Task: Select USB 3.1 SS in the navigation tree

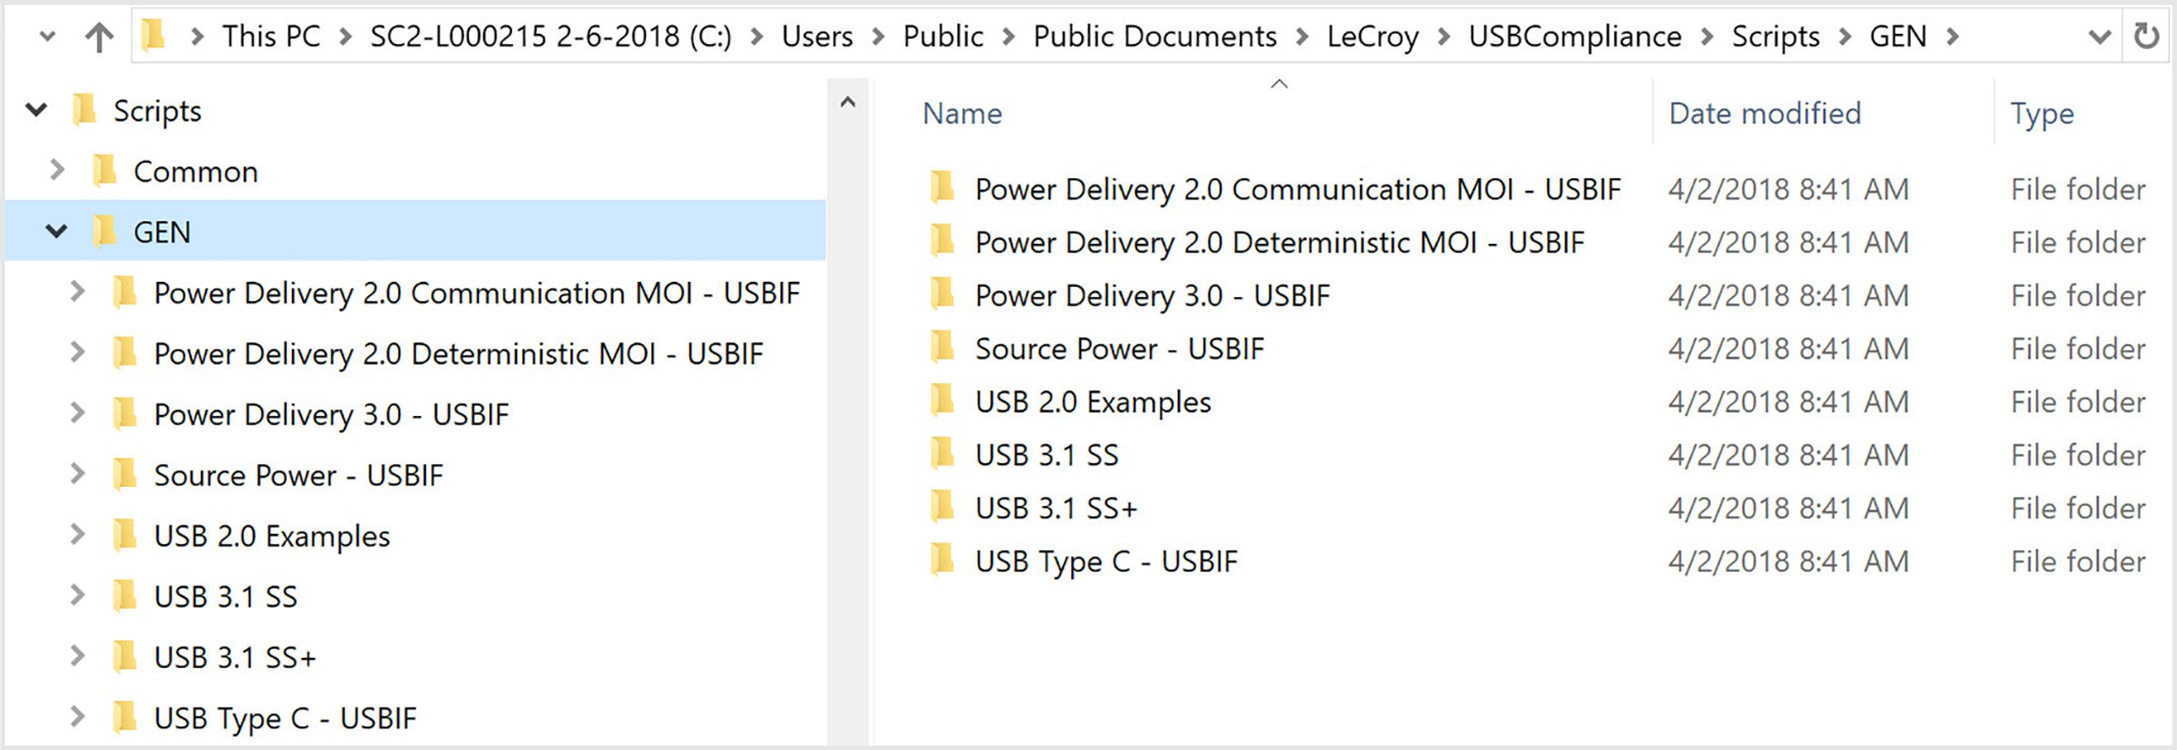Action: pos(226,597)
